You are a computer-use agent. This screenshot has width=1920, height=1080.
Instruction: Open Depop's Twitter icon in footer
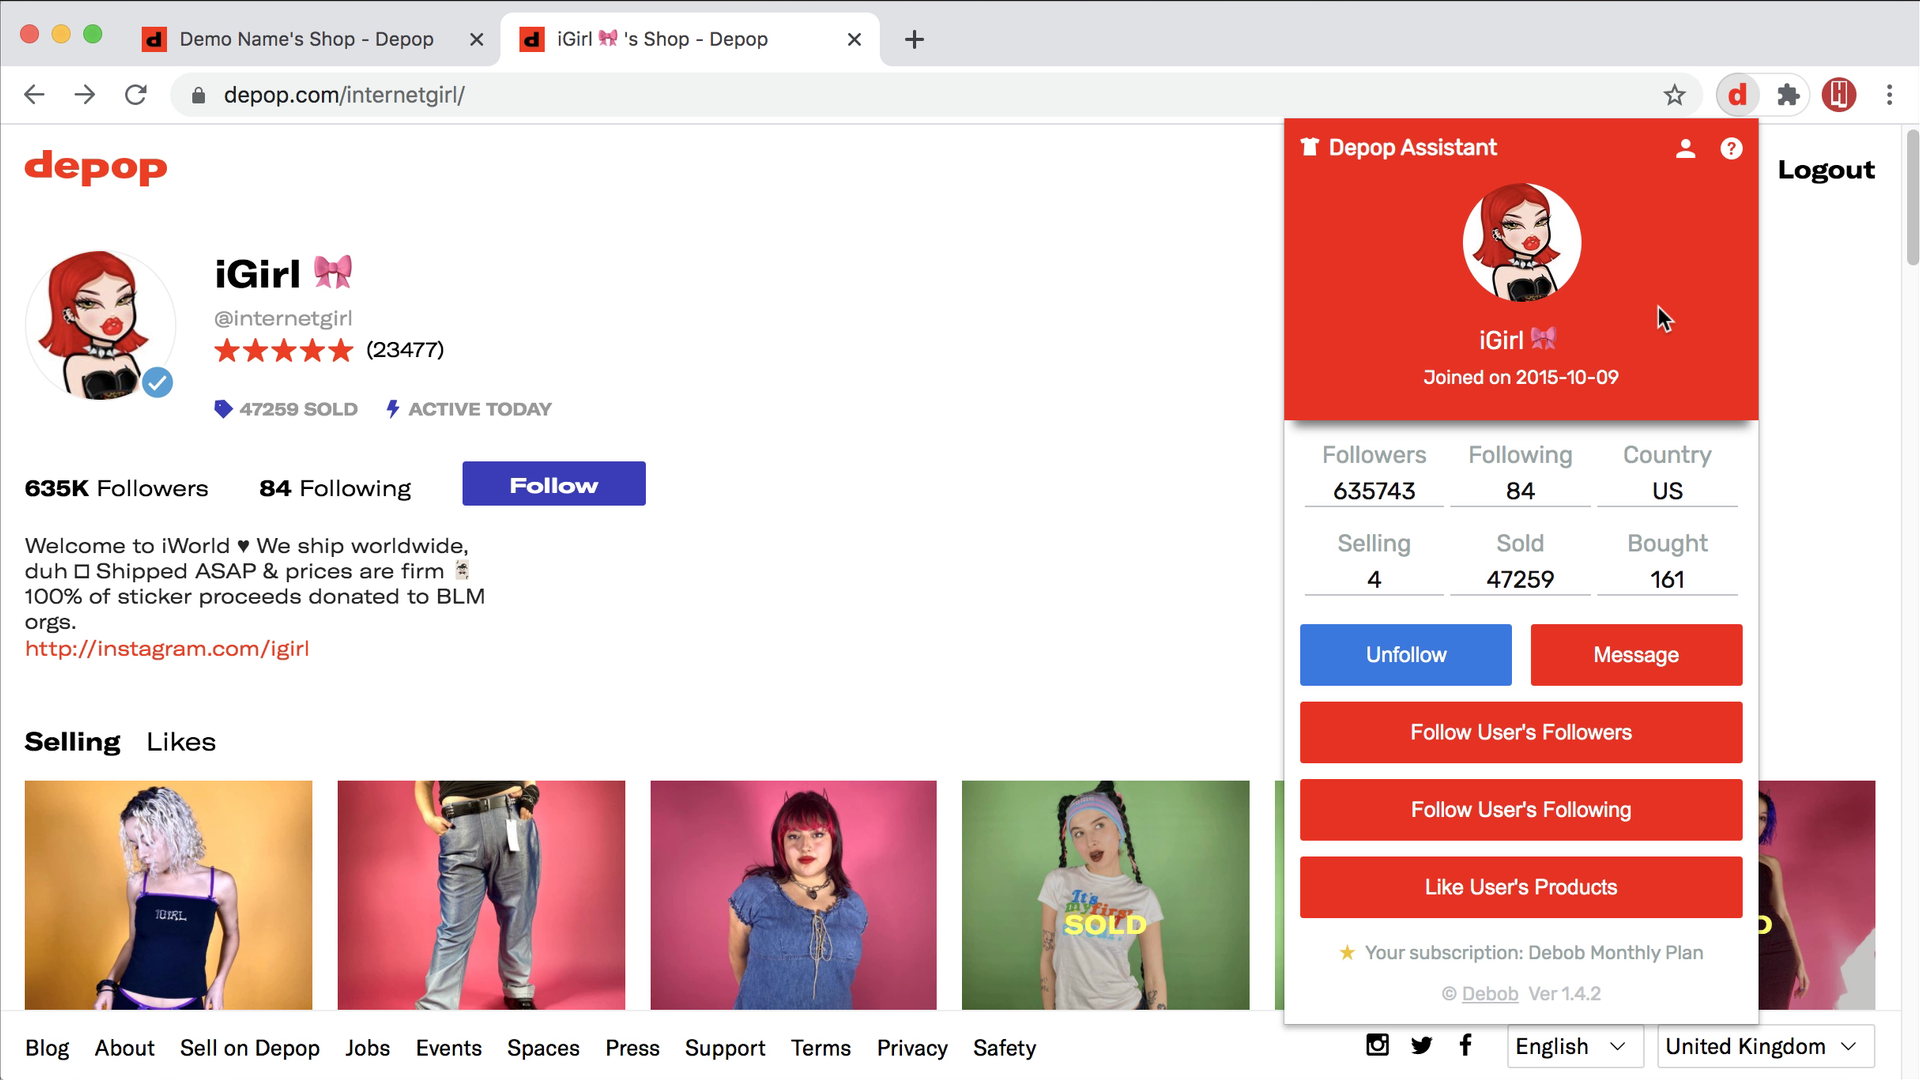click(1421, 1045)
